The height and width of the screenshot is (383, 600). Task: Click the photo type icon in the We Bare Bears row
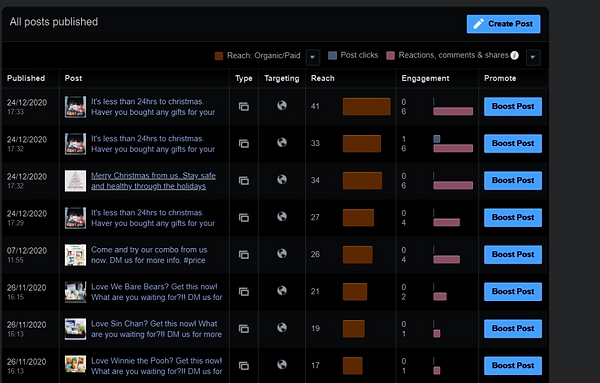click(x=244, y=292)
